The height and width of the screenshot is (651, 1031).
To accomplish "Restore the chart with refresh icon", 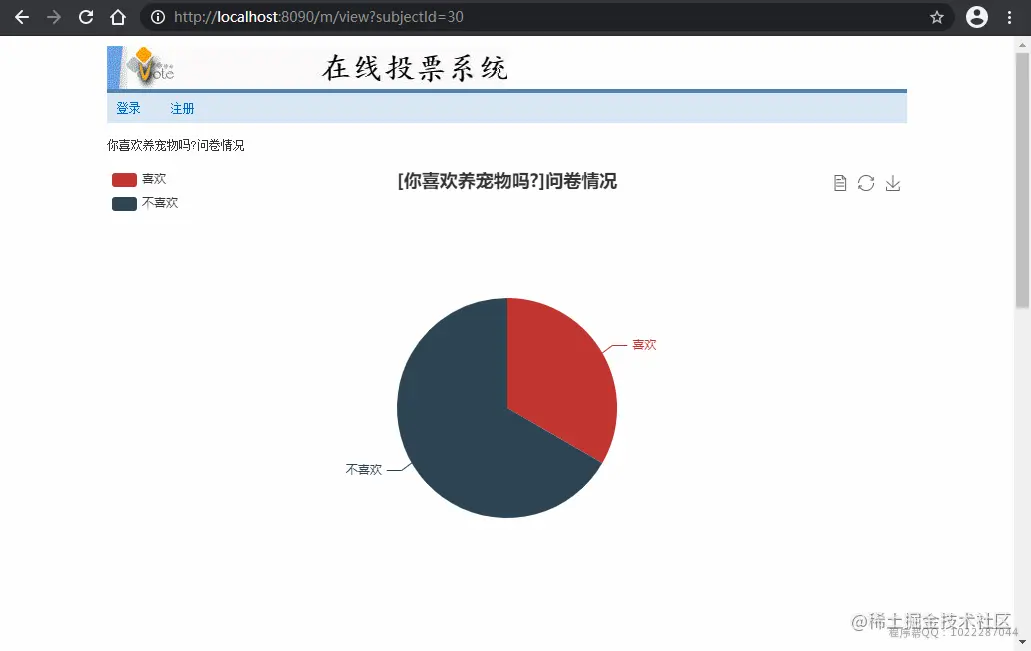I will (x=866, y=183).
